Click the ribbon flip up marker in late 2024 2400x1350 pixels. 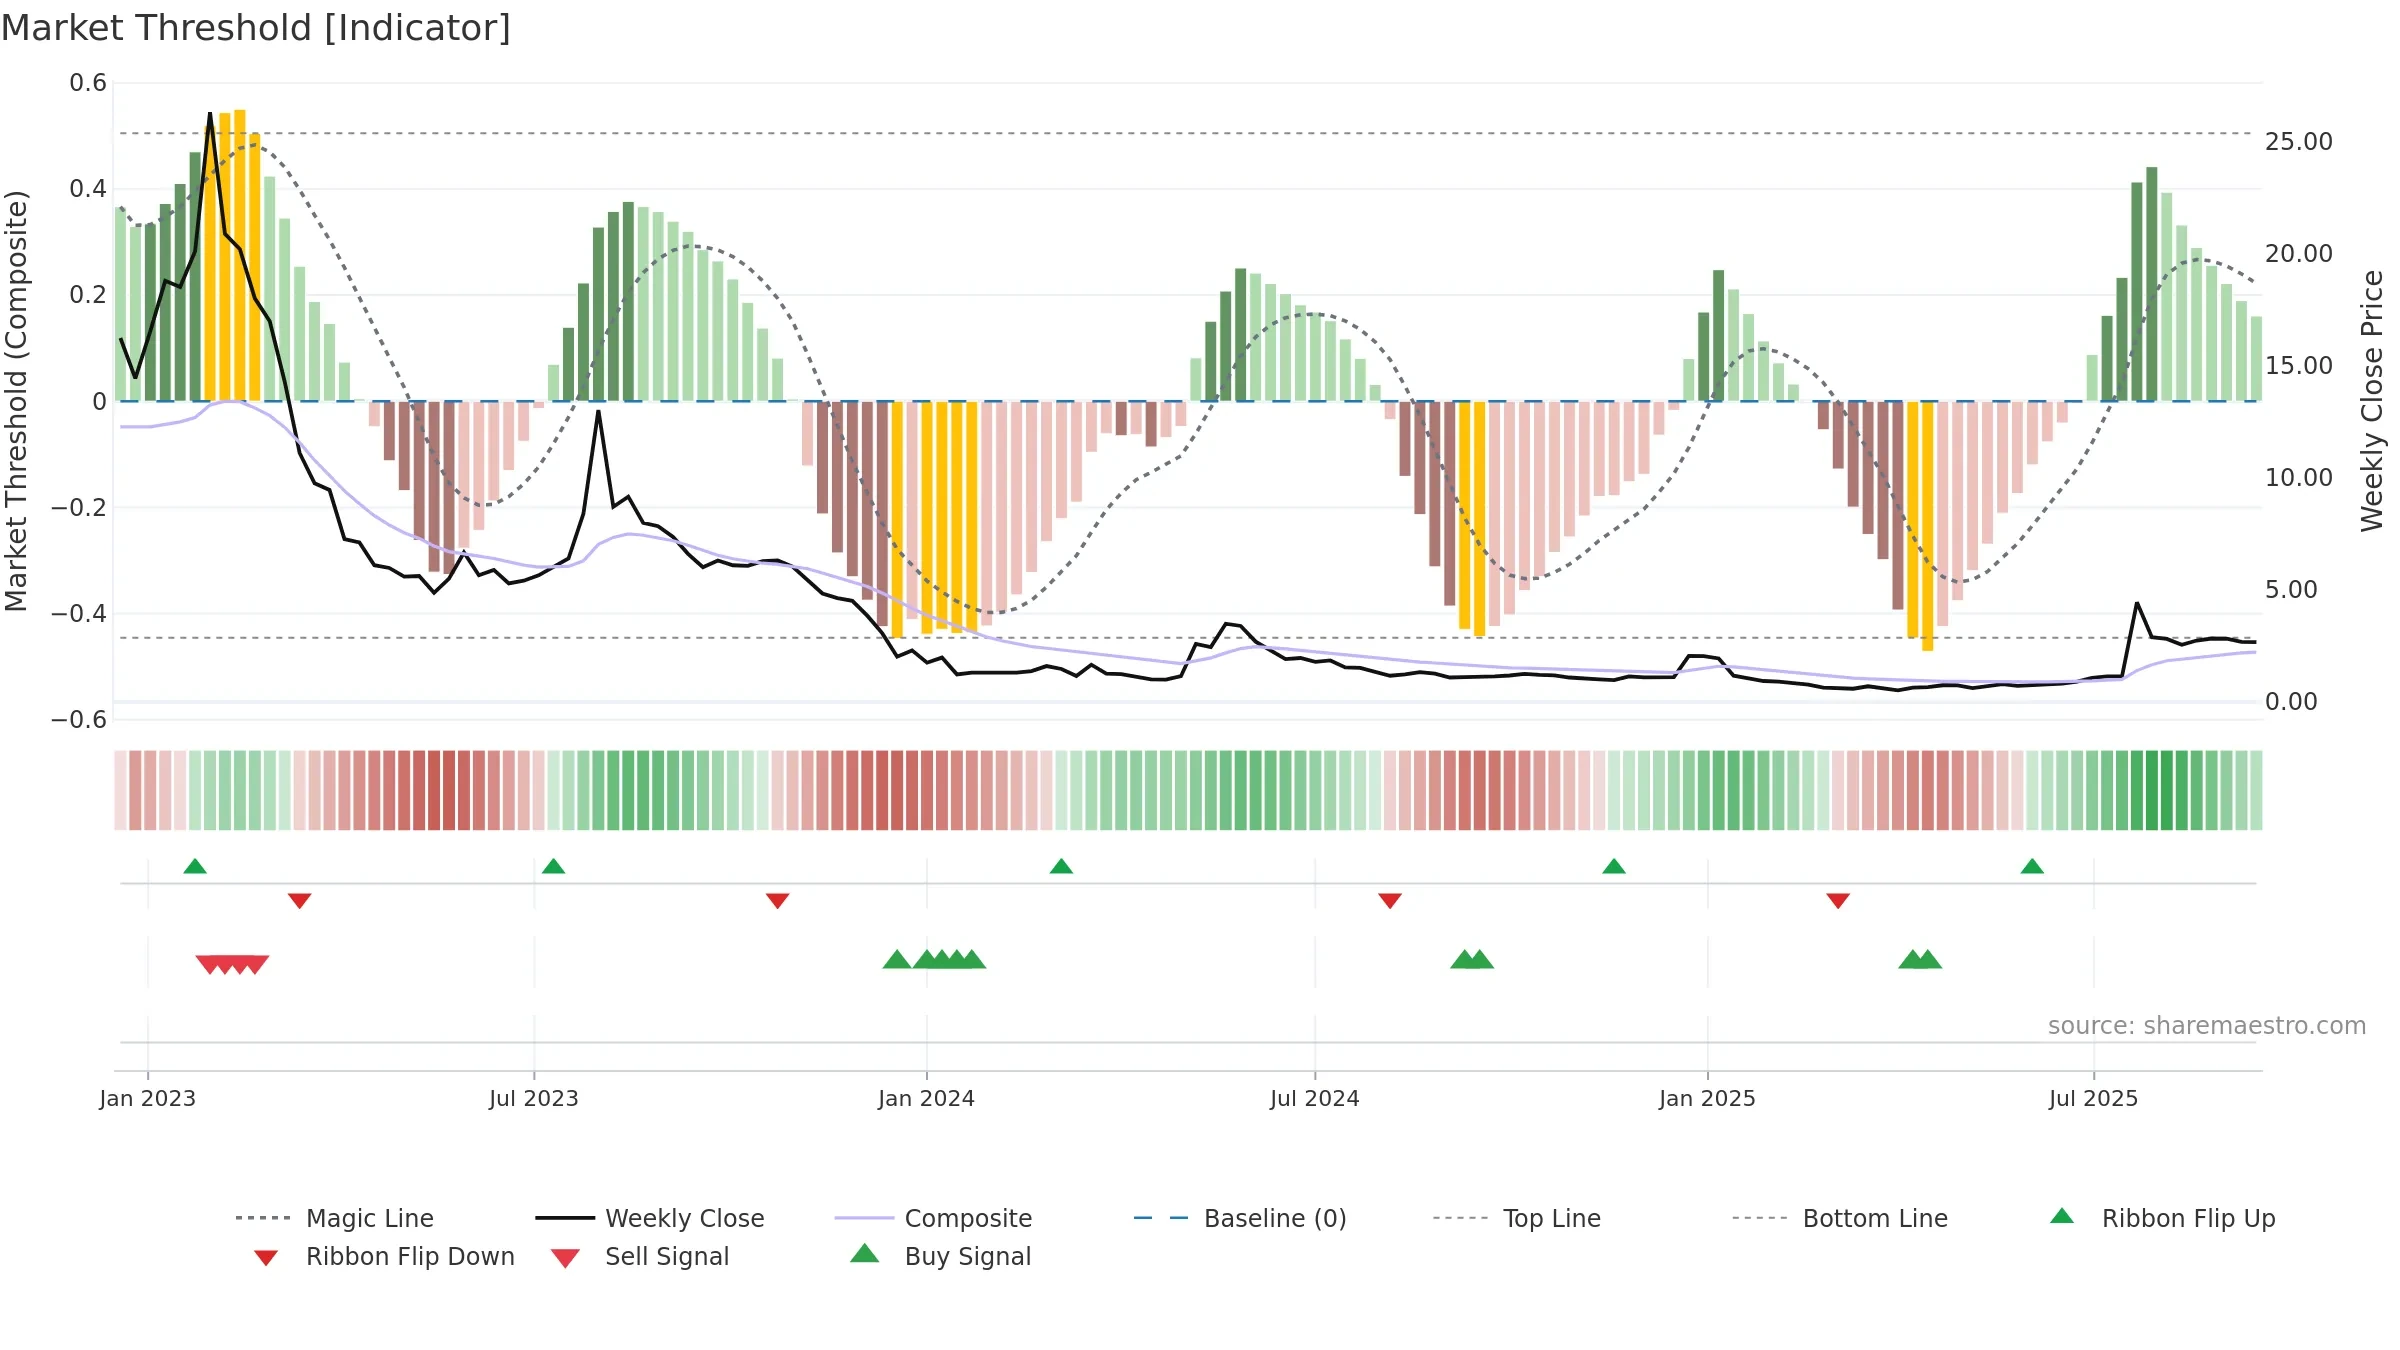[1613, 866]
